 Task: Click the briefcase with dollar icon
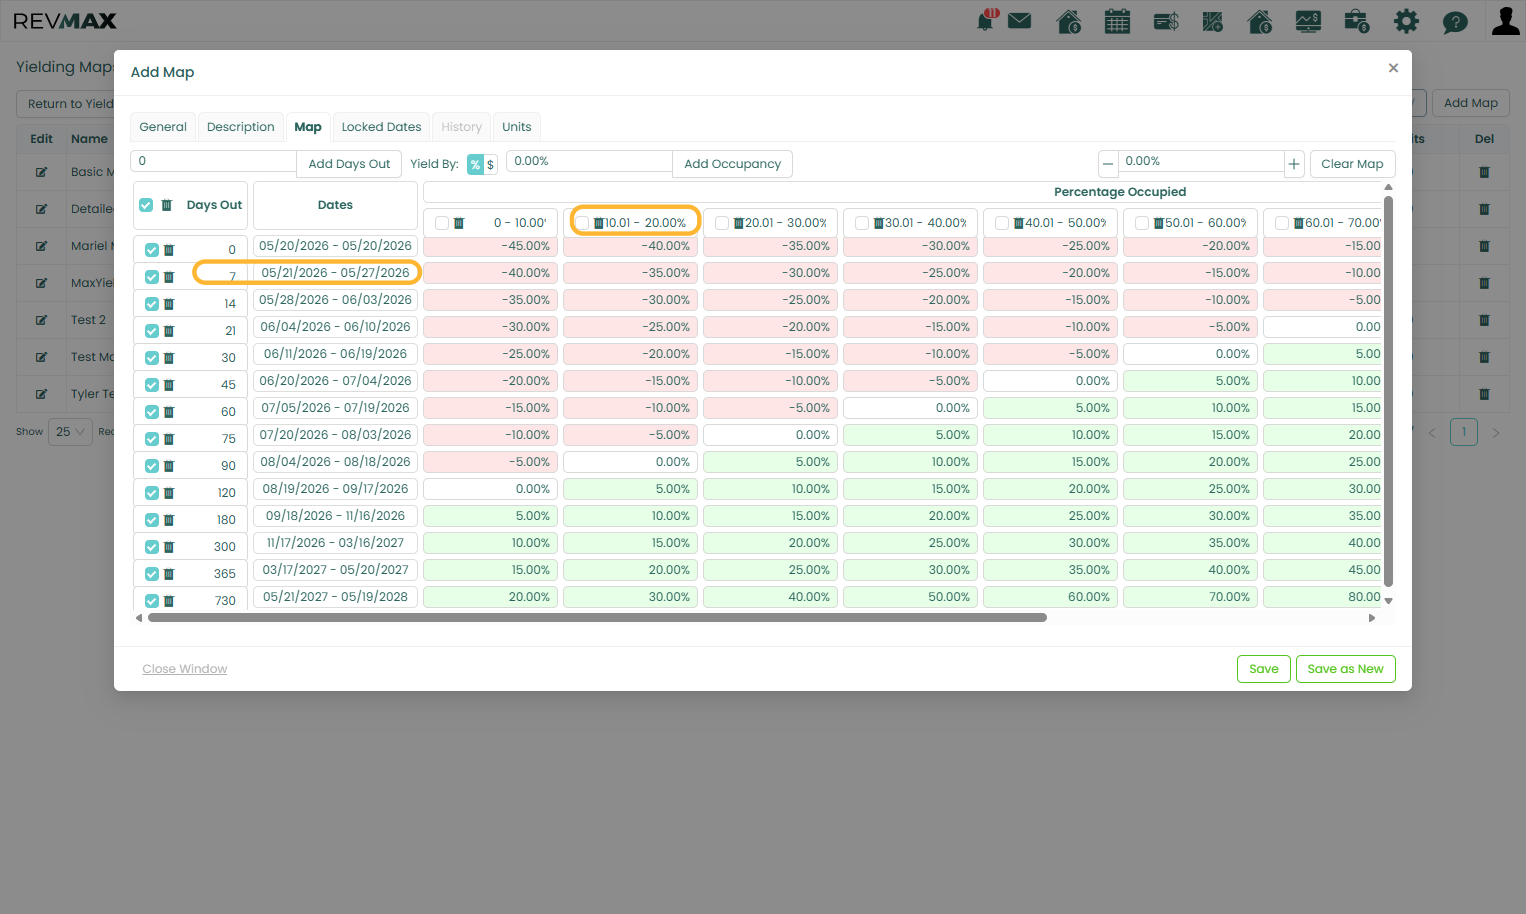[1357, 21]
